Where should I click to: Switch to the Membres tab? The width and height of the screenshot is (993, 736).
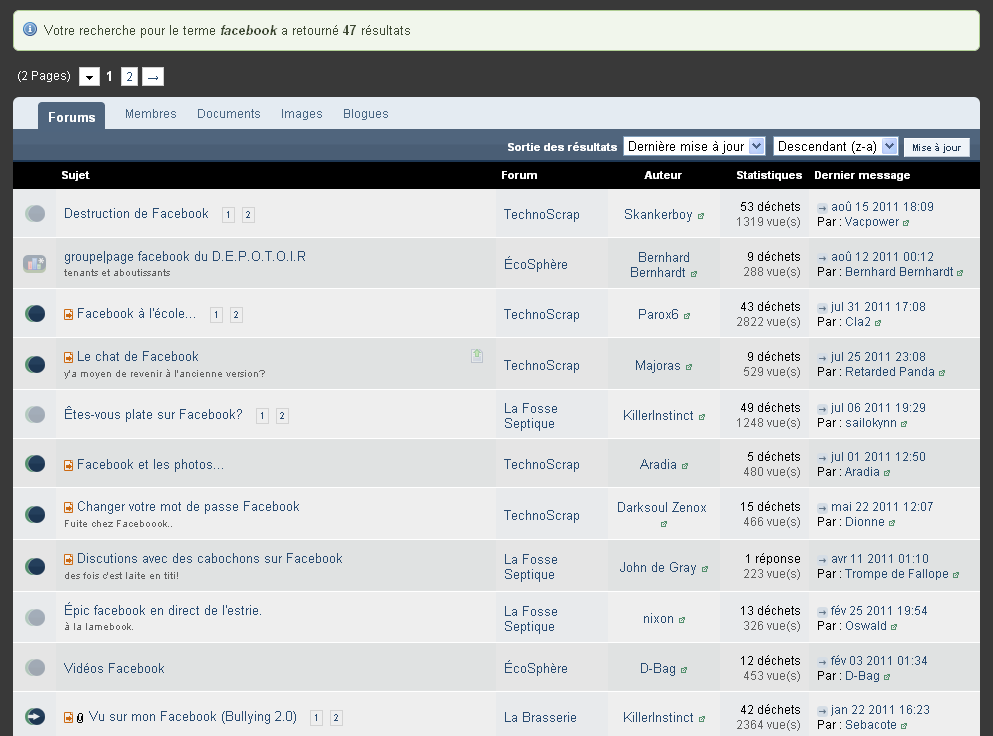pyautogui.click(x=151, y=114)
